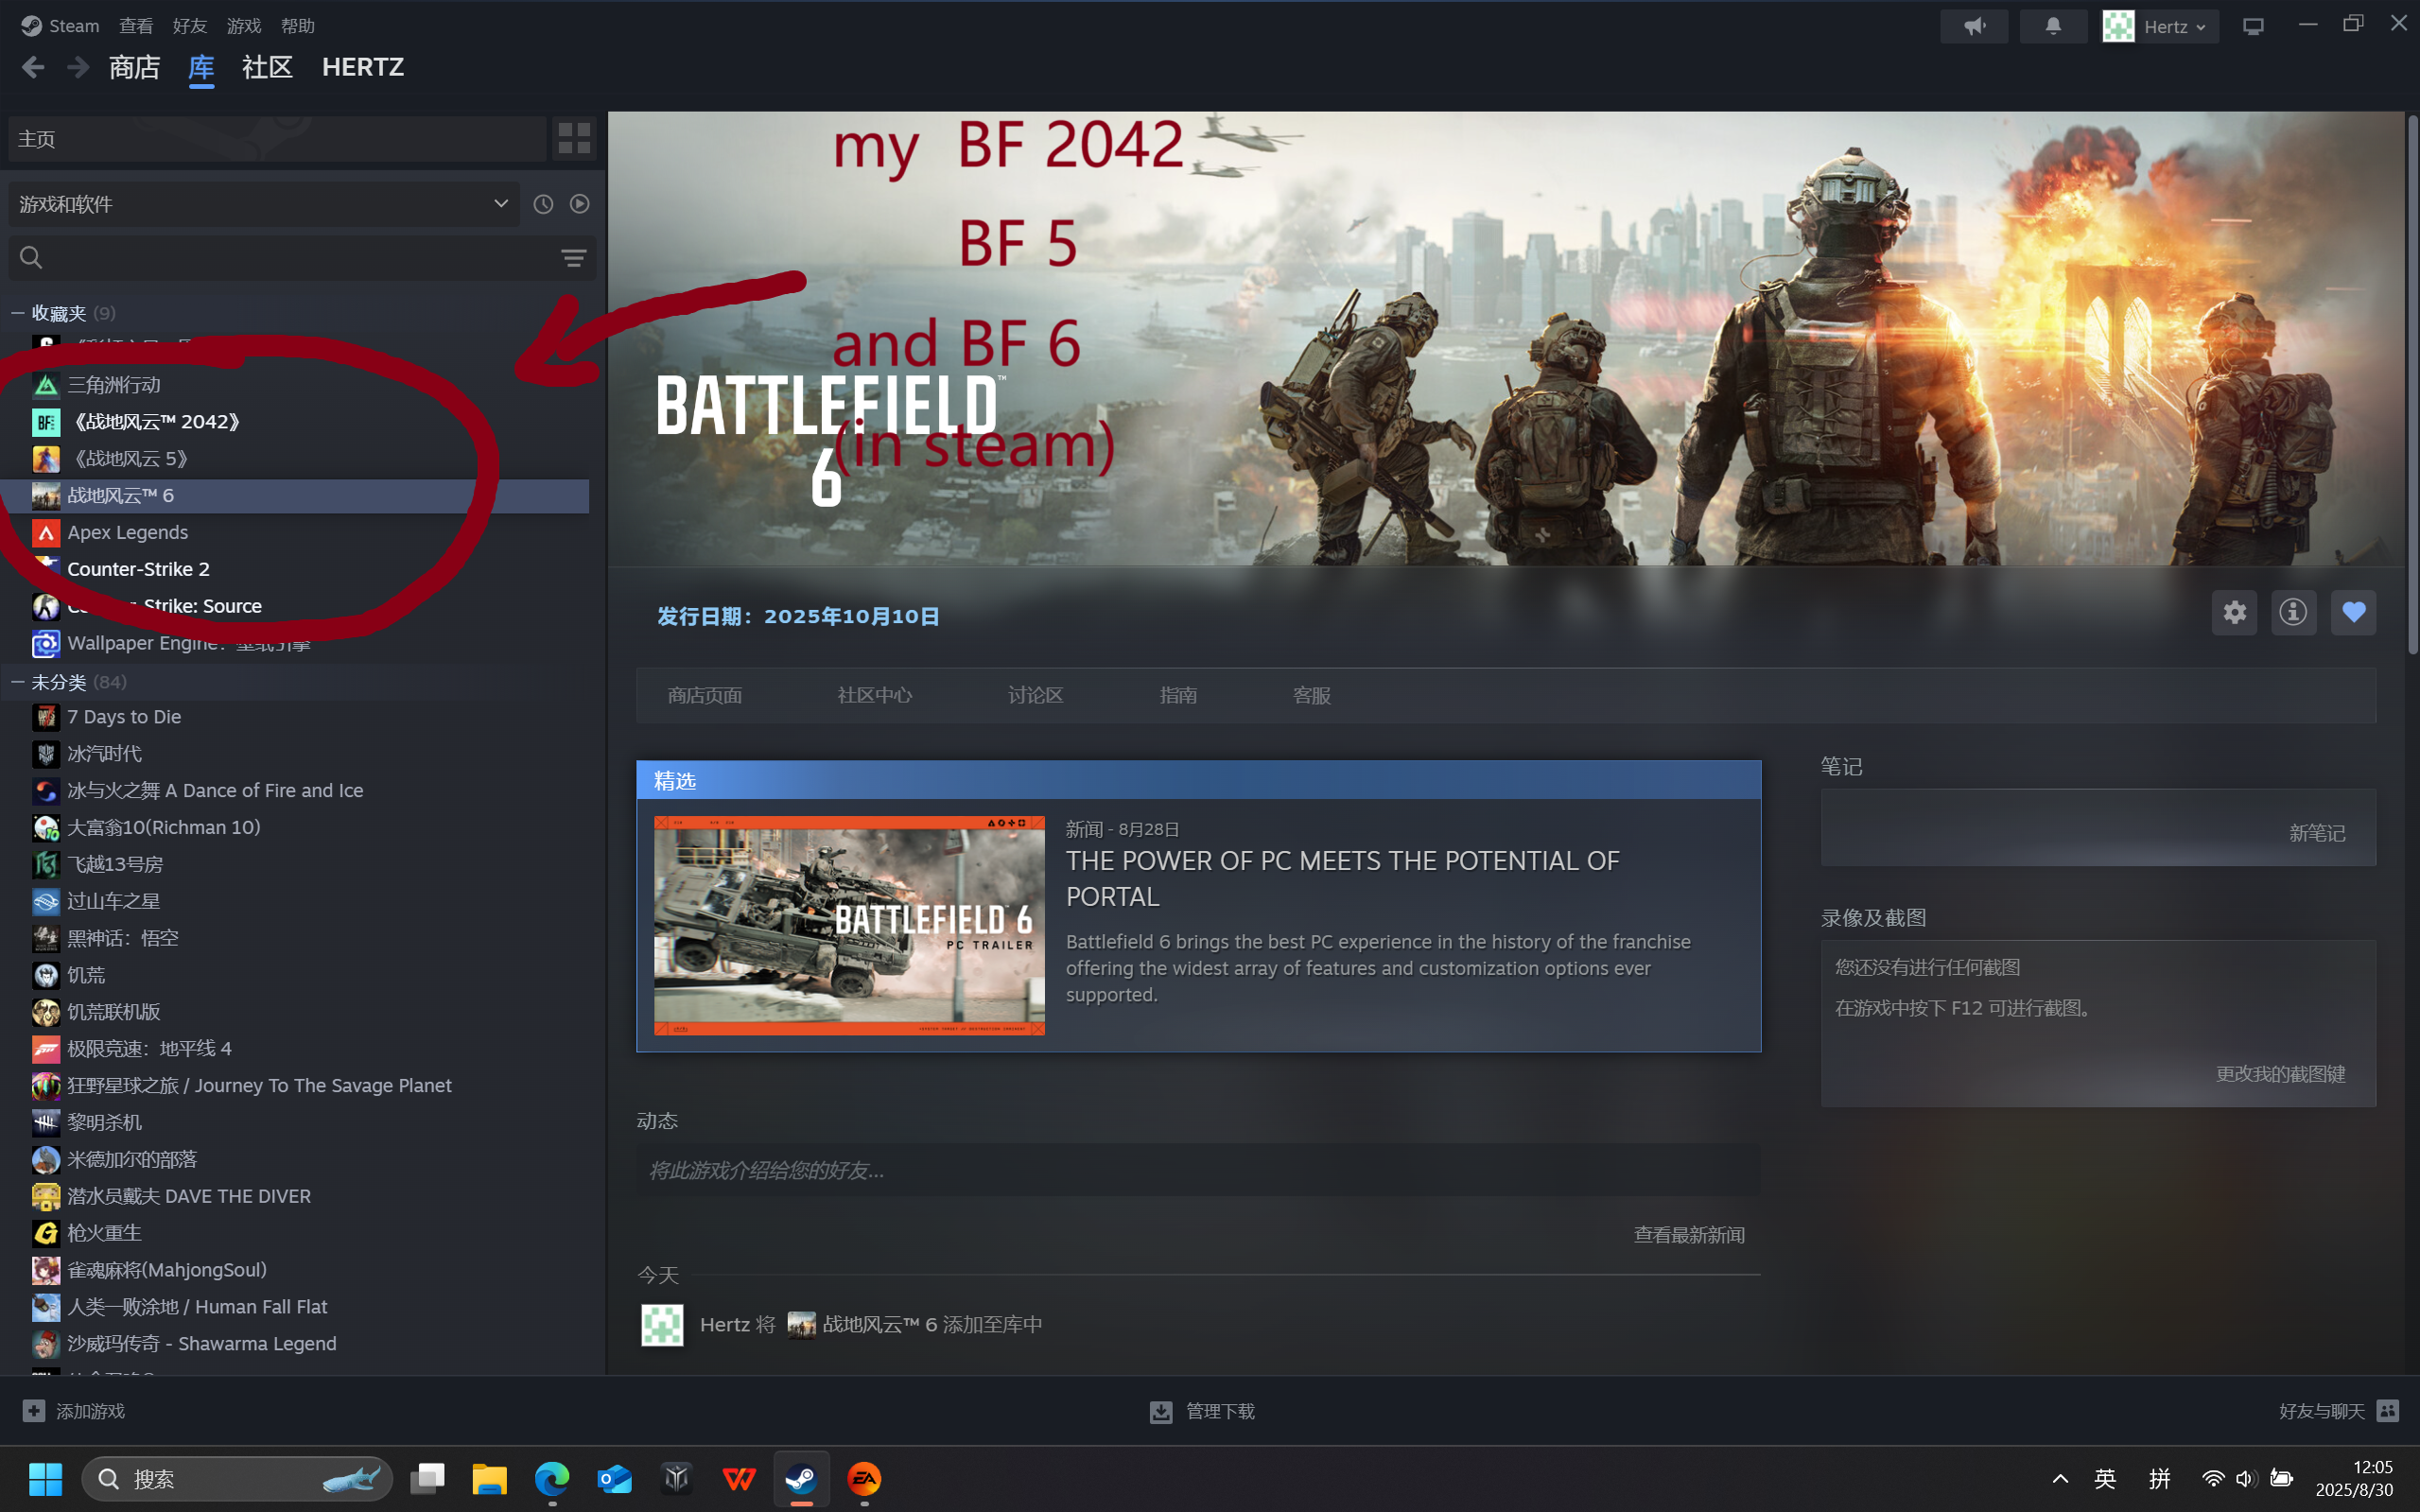This screenshot has height=1512, width=2420.
Task: Click 更改我的截图键 link
Action: tap(2280, 1074)
